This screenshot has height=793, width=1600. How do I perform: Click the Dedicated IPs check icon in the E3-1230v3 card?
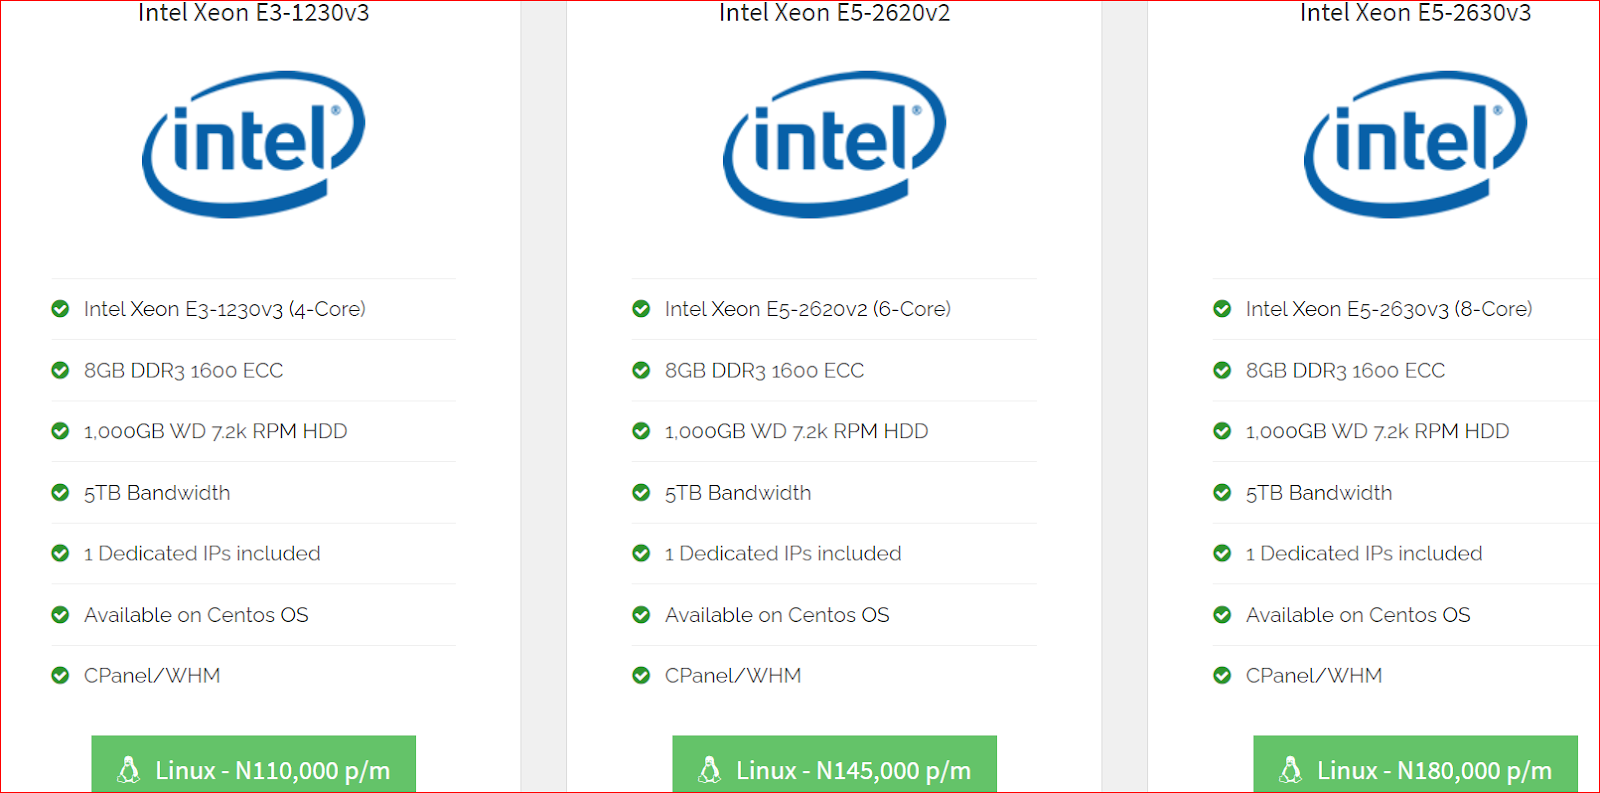tap(60, 553)
